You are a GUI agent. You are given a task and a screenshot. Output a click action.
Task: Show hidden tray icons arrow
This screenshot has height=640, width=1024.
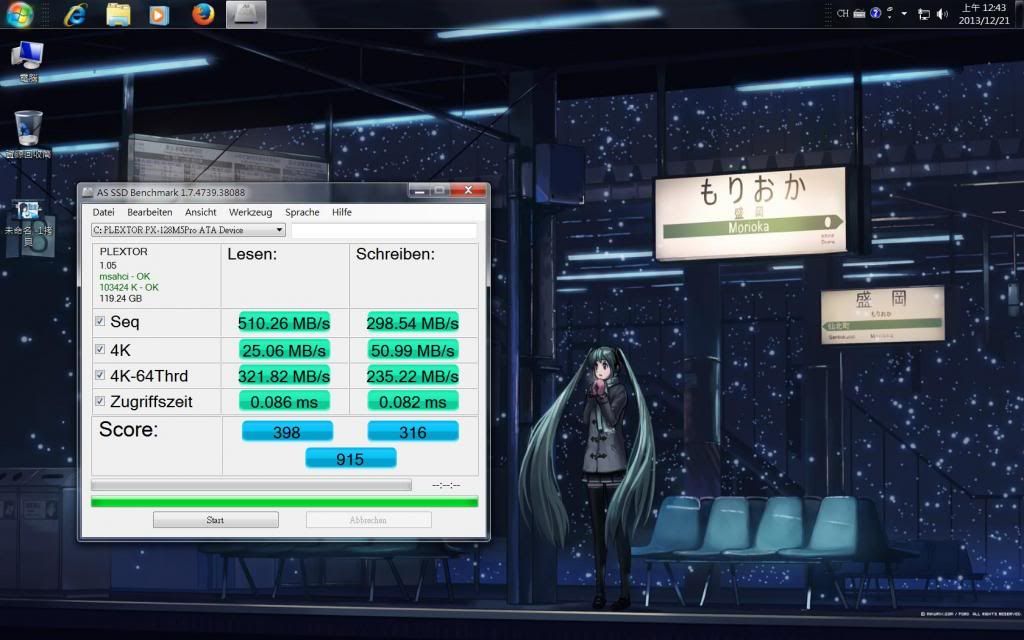point(904,13)
